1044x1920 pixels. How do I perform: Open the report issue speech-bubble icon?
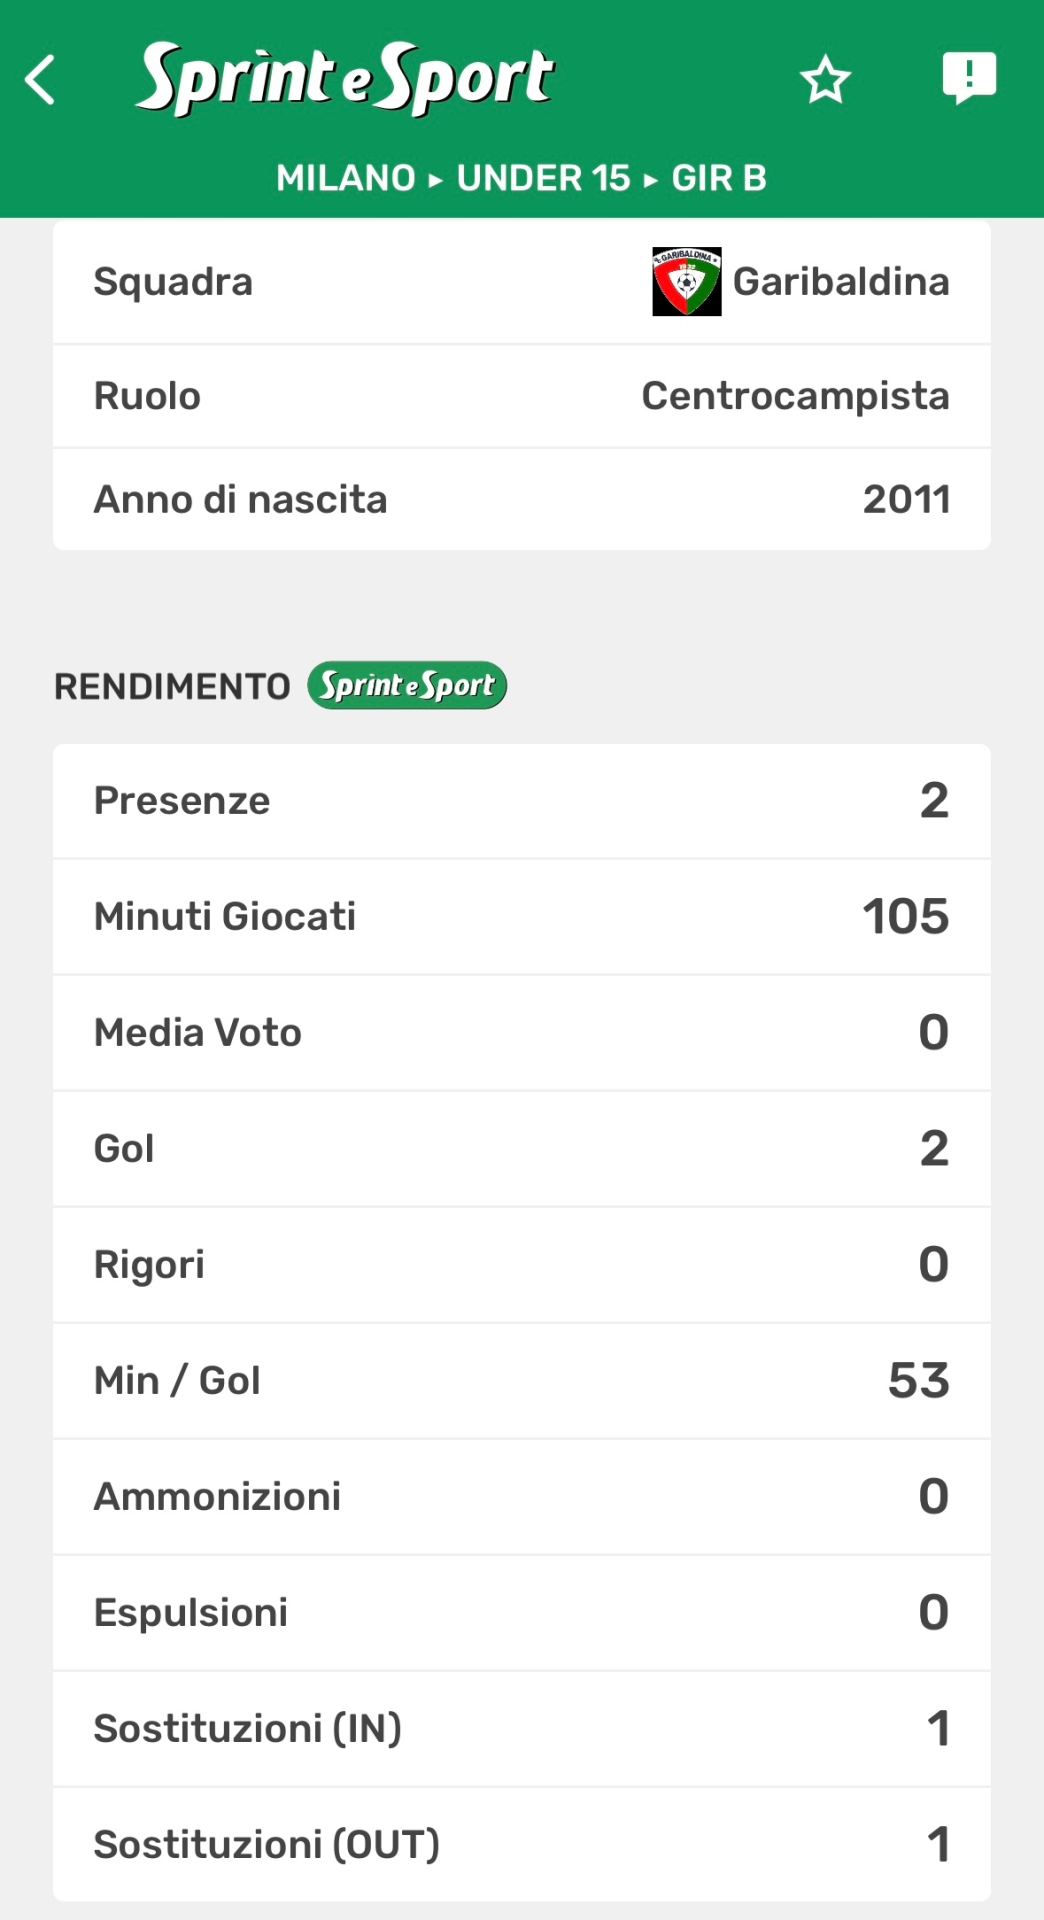[x=969, y=78]
